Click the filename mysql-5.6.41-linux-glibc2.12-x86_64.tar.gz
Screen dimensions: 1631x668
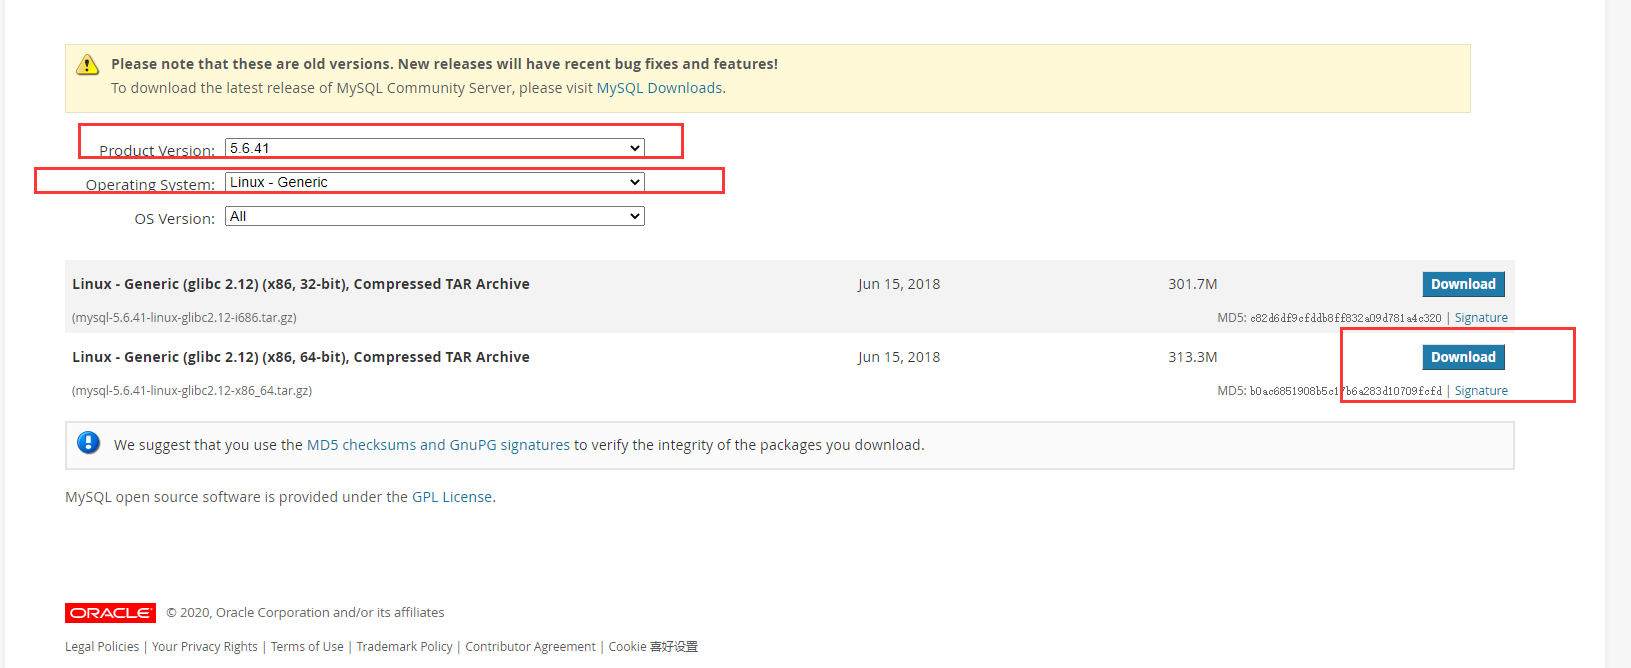pyautogui.click(x=192, y=391)
